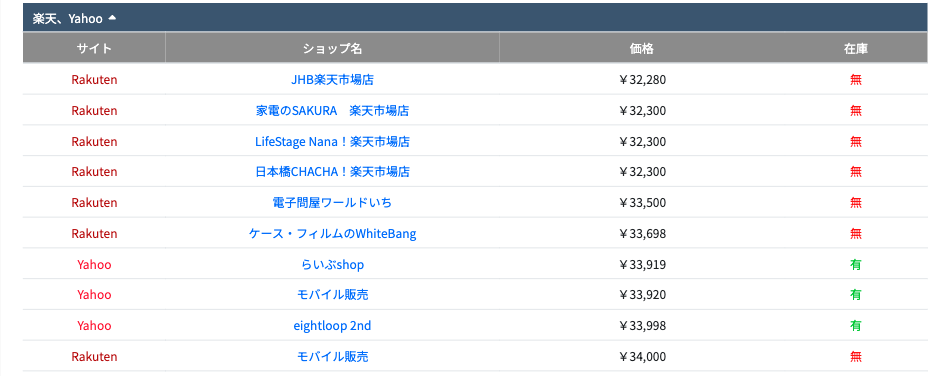Collapse the 楽天、Yahoo section arrow

click(112, 18)
